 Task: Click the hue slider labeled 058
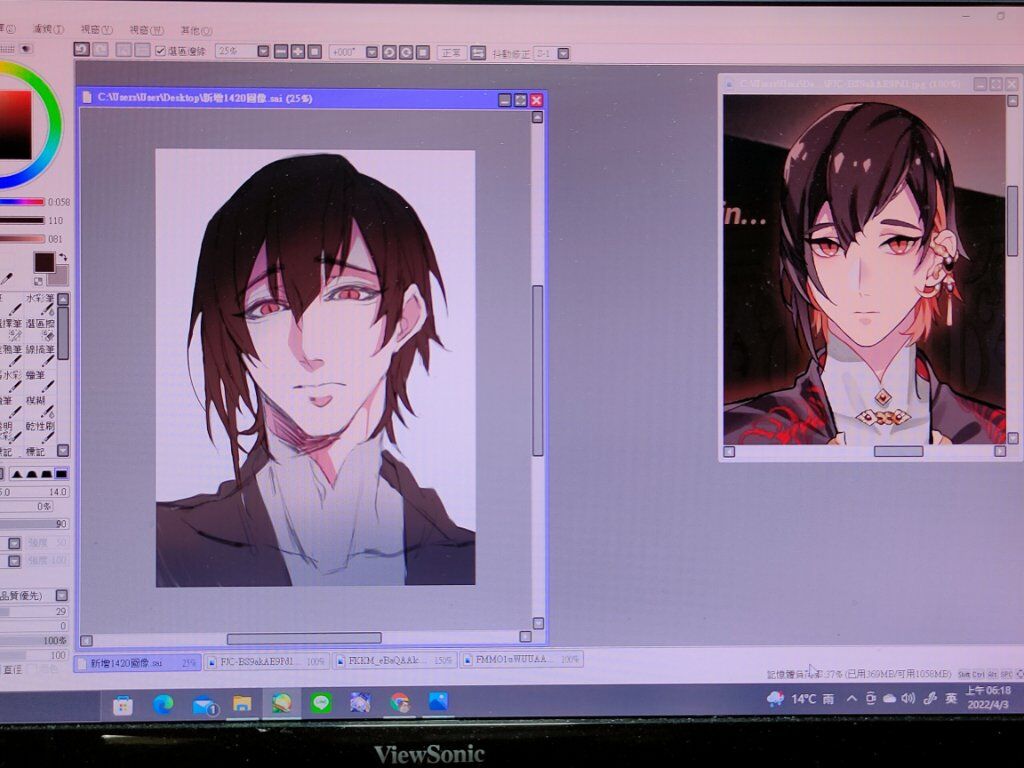tap(22, 202)
